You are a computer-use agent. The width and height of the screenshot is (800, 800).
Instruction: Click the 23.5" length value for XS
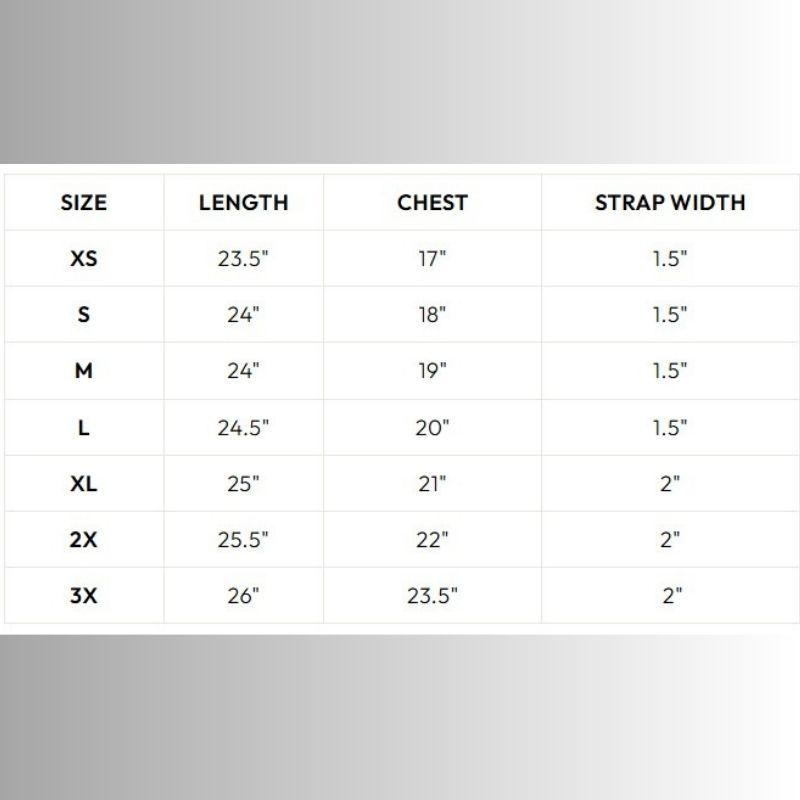[x=243, y=259]
